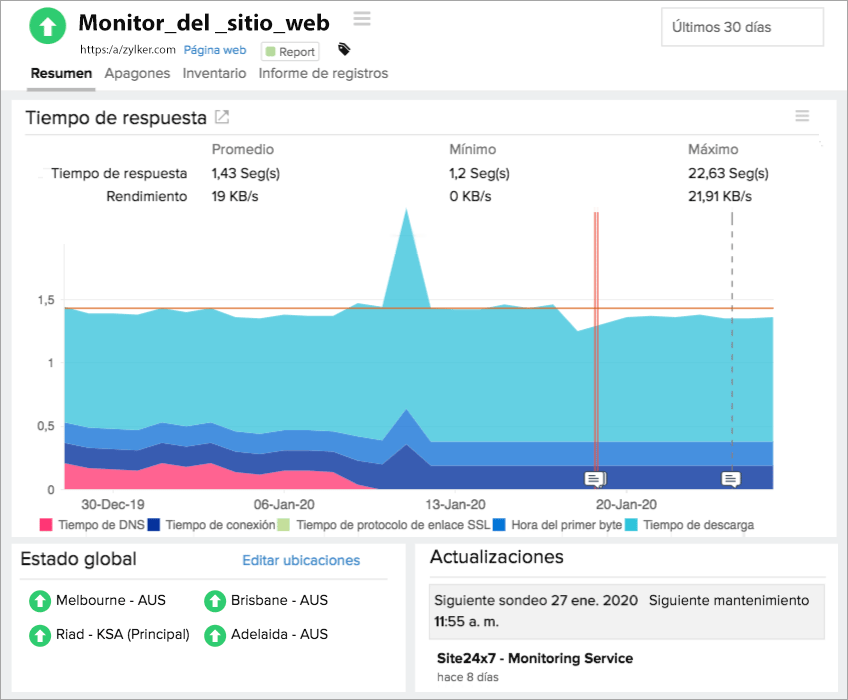Click the red vertical outage line on chart
The width and height of the screenshot is (848, 700).
(597, 341)
